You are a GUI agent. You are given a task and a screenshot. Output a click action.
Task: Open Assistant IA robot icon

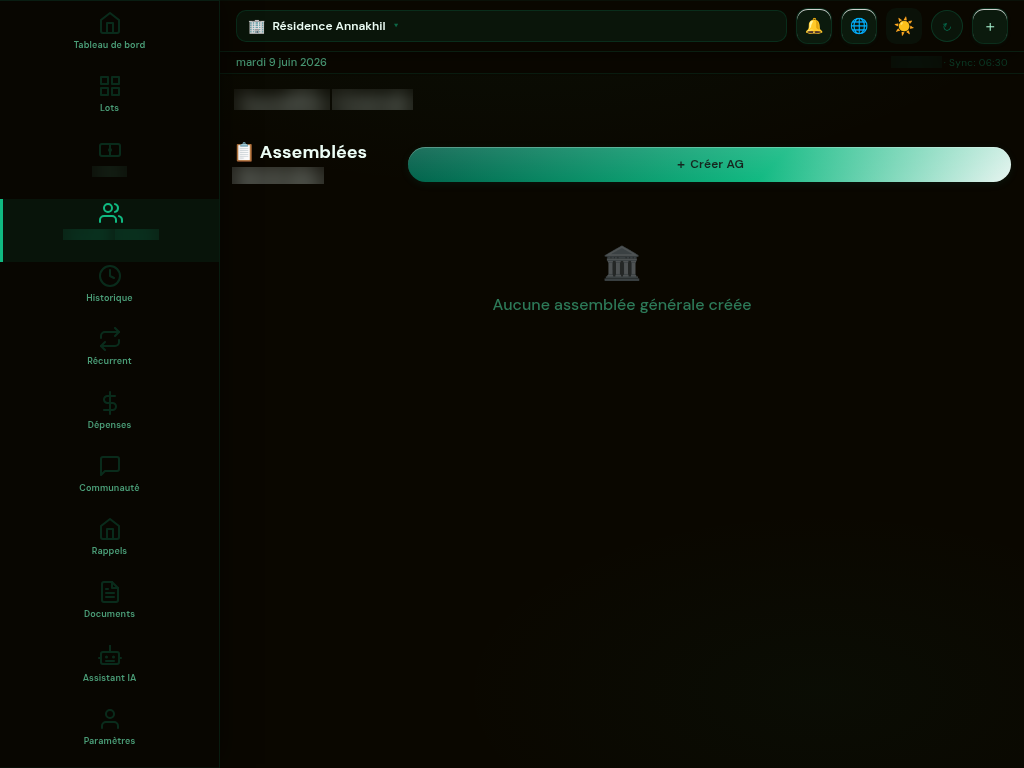(110, 656)
